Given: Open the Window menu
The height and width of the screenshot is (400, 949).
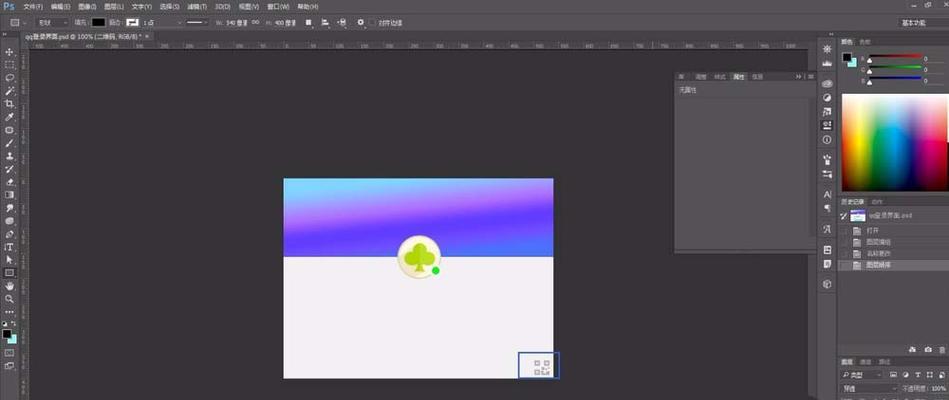Looking at the screenshot, I should (278, 7).
